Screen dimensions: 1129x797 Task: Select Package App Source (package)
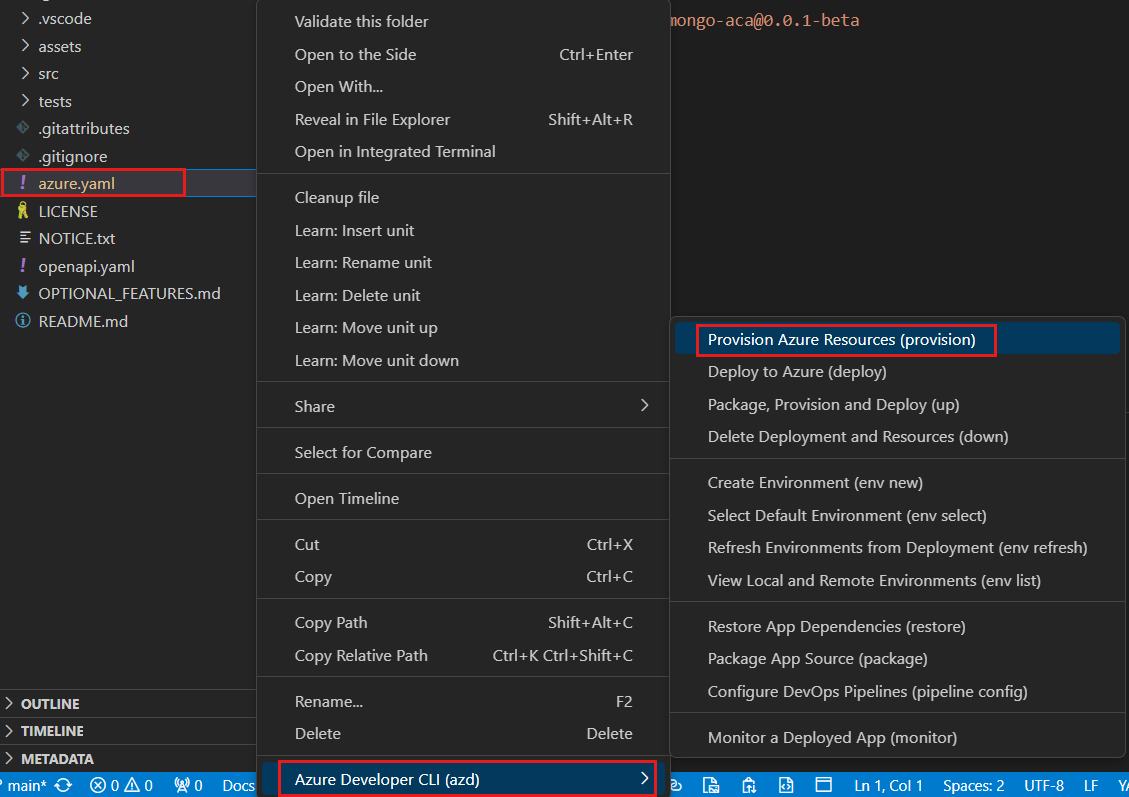coord(897,659)
